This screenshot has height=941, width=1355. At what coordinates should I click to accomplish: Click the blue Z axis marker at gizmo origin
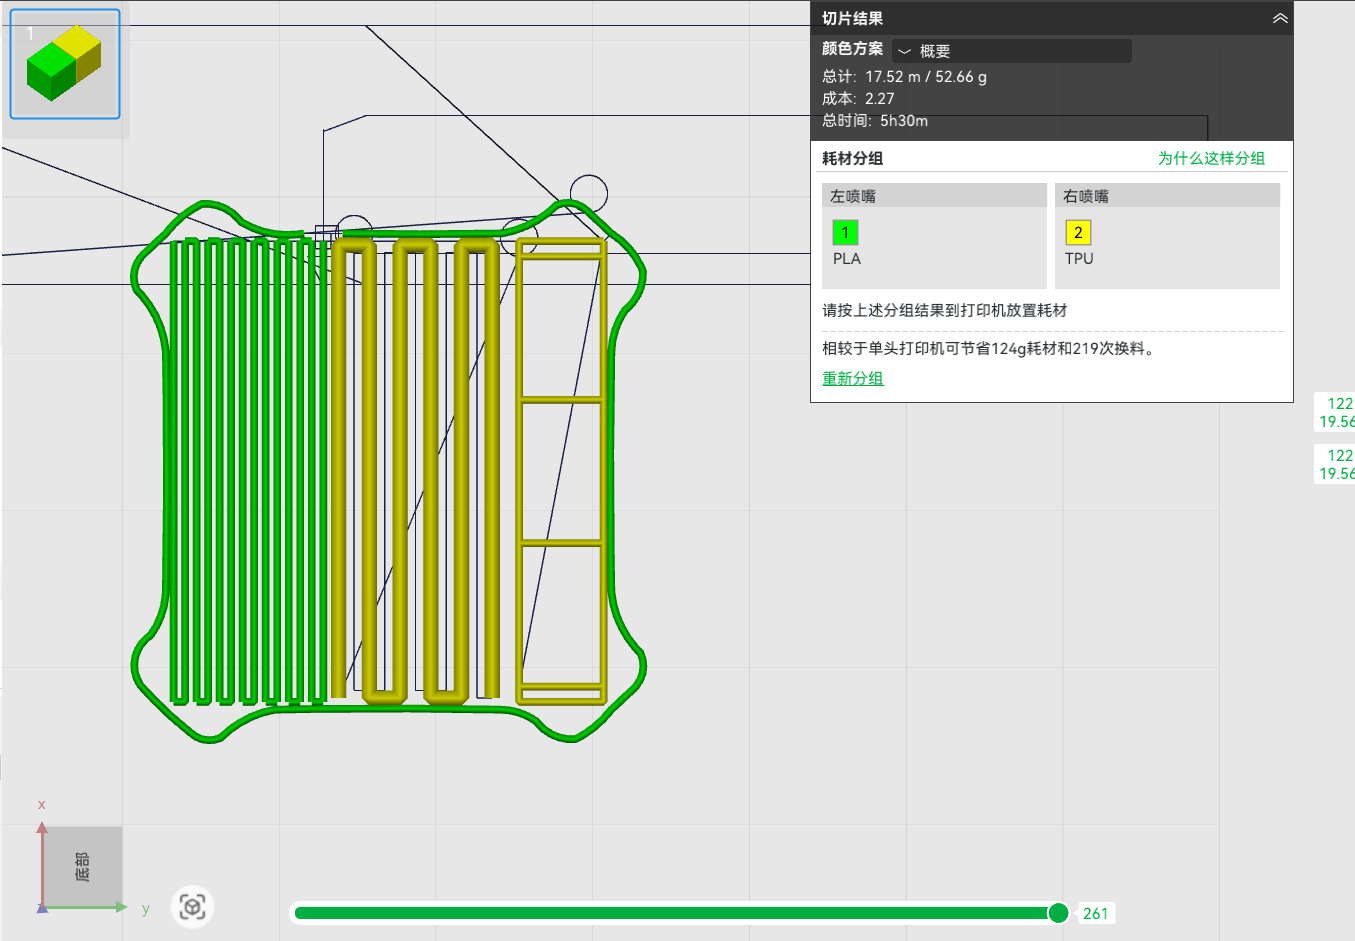point(41,907)
